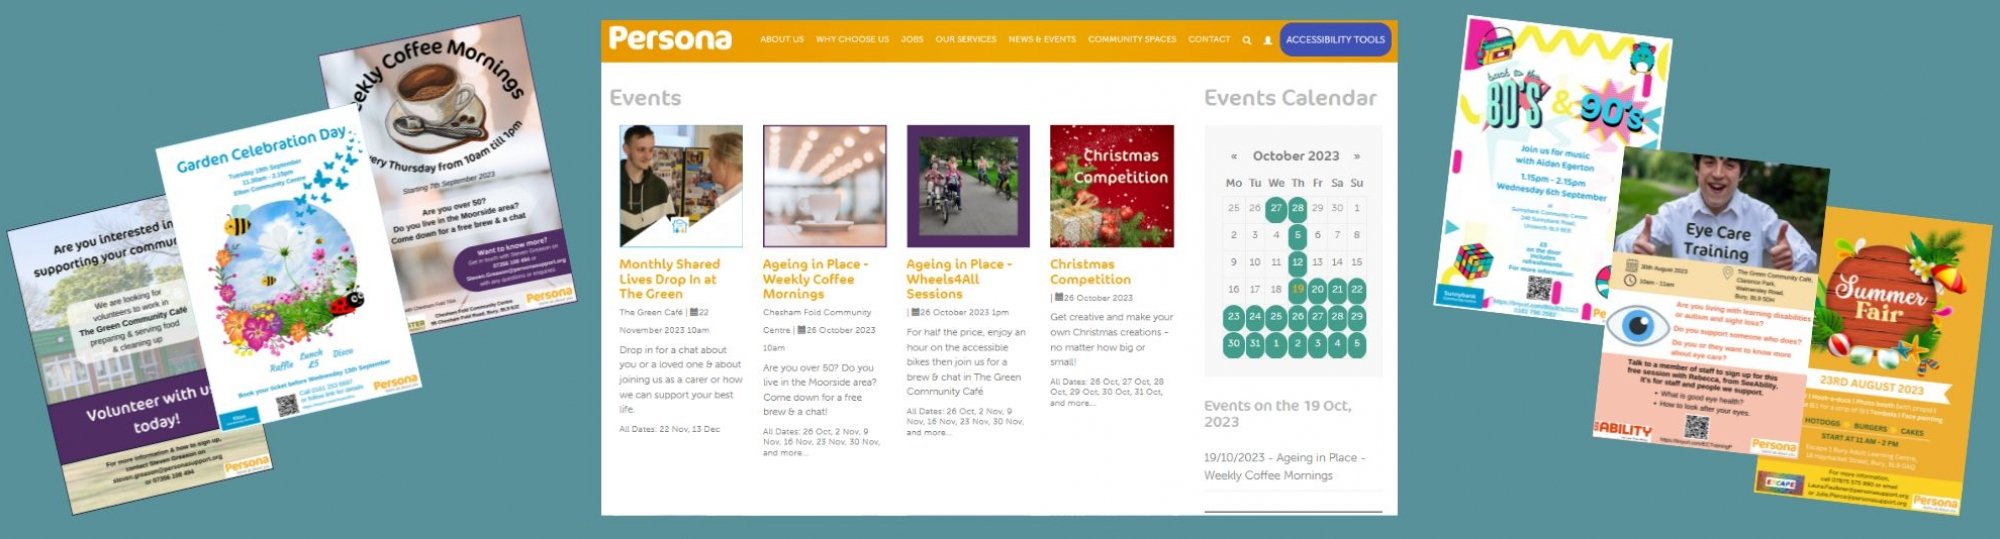Click 'Events on the 19 Oct, 2023' heading

(x=1277, y=413)
